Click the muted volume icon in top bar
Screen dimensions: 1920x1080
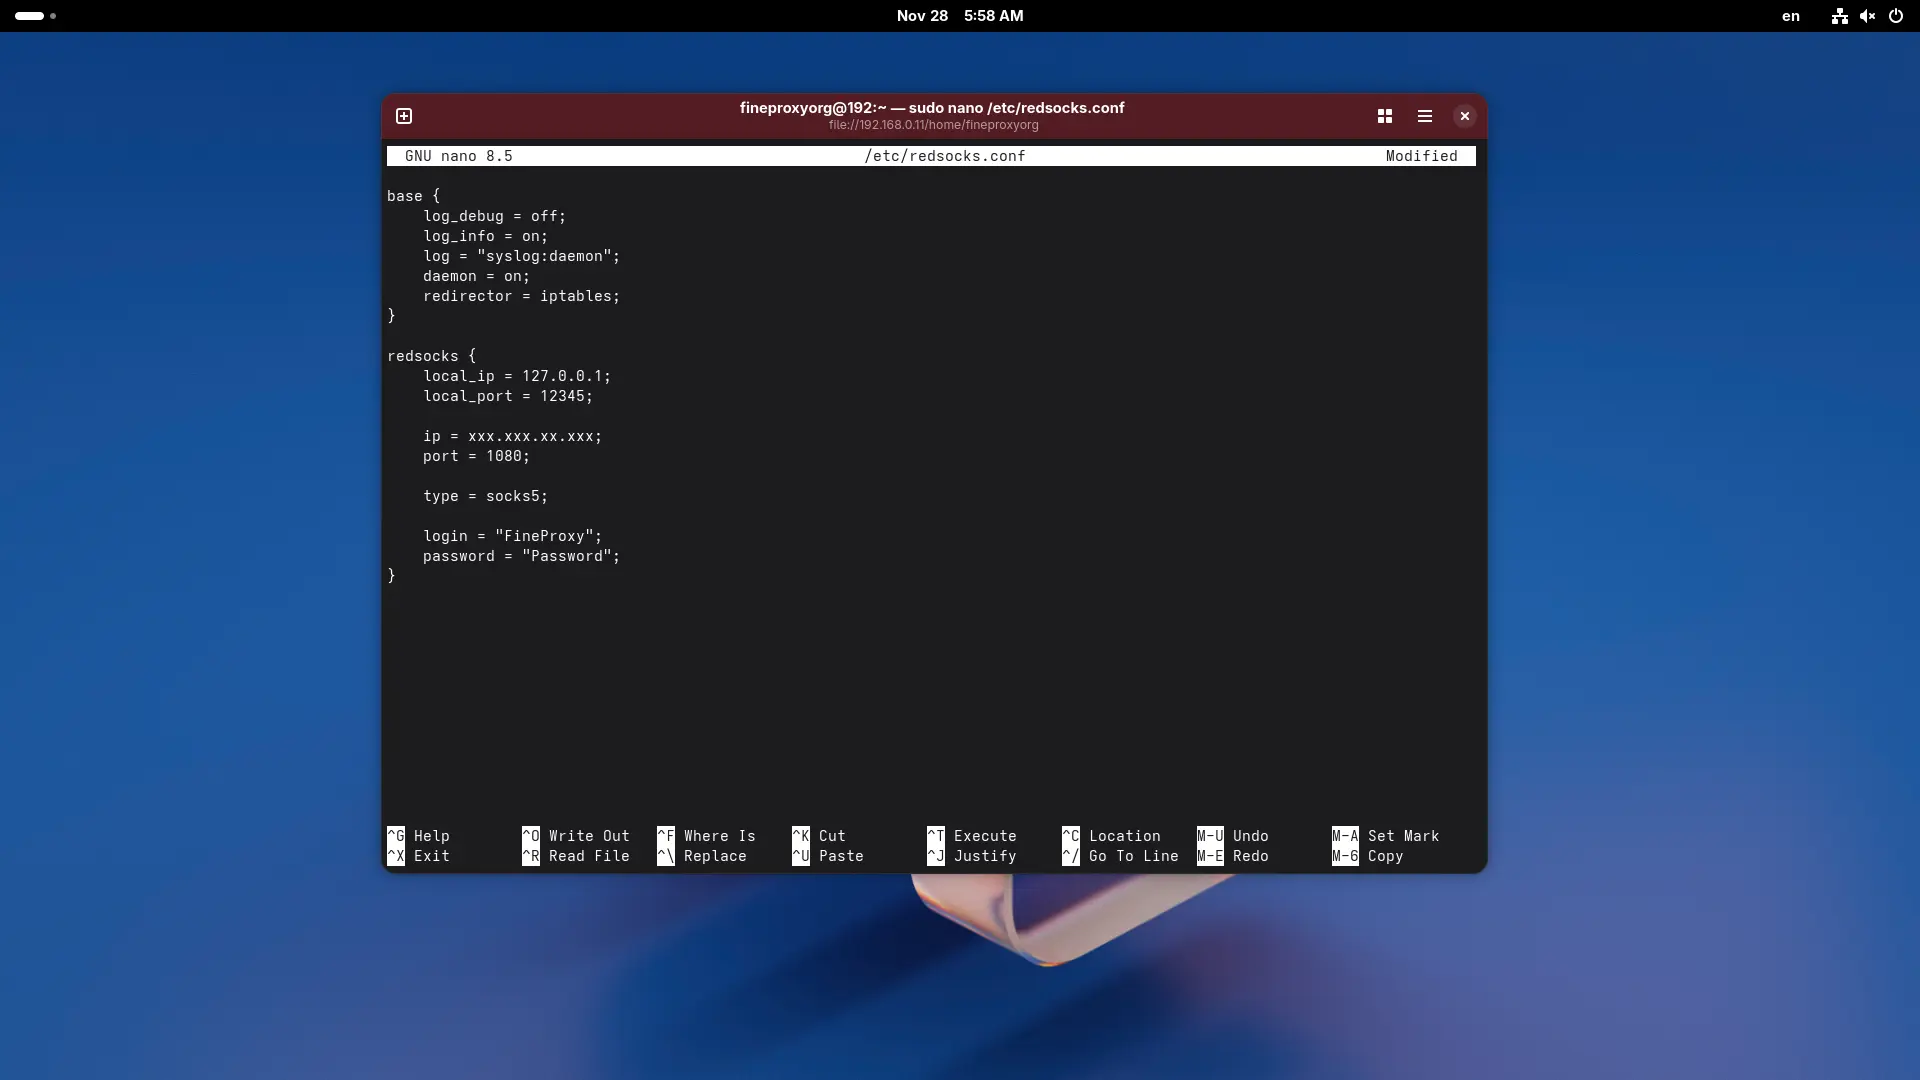pos(1867,16)
